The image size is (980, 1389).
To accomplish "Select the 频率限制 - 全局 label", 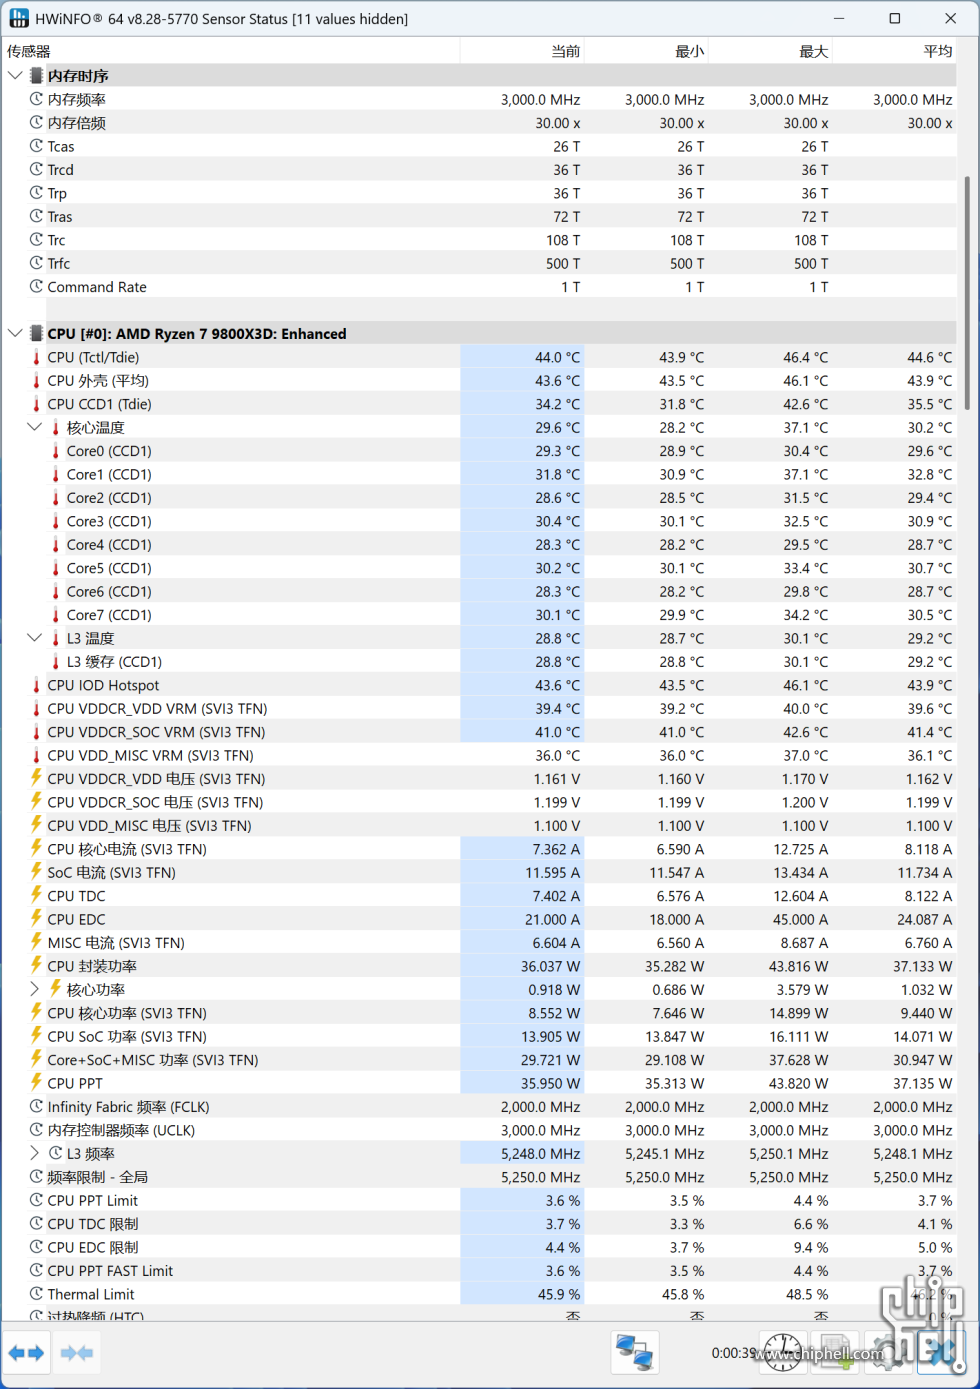I will (x=98, y=1177).
